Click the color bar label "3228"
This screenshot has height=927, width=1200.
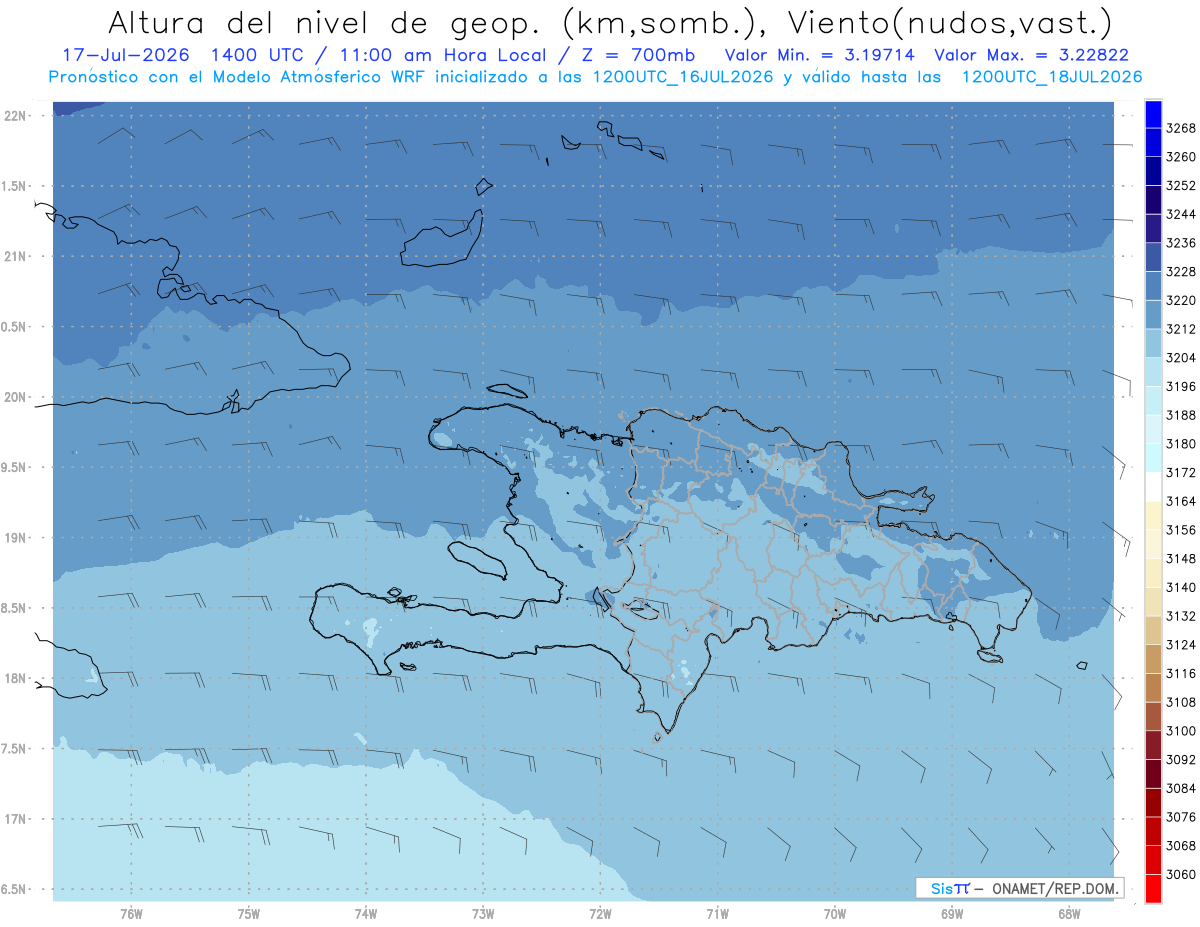pos(1181,272)
